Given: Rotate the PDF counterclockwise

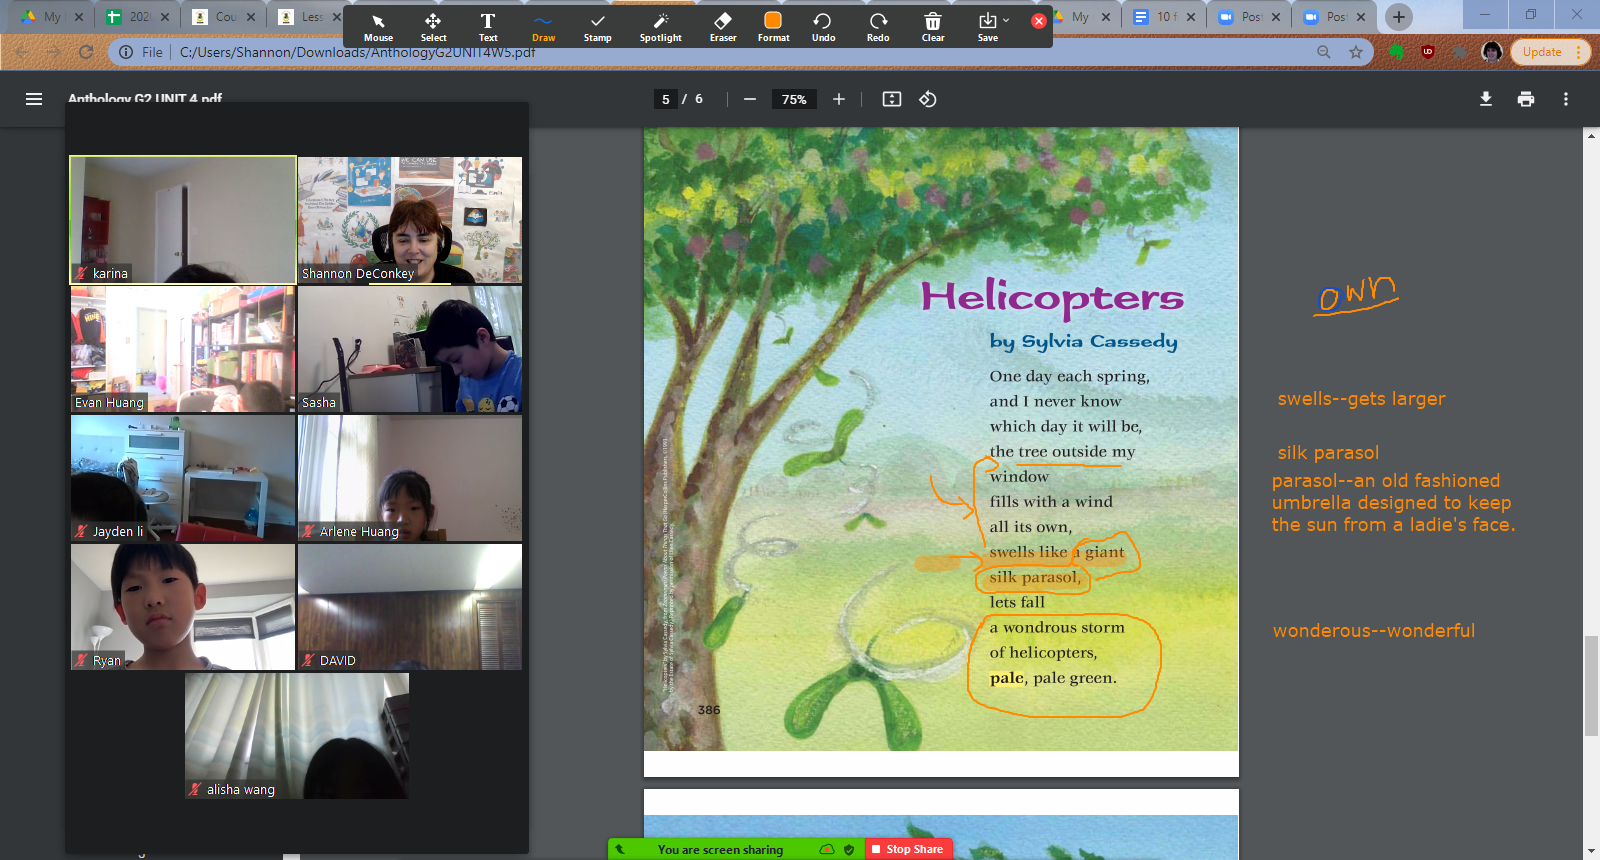Looking at the screenshot, I should 928,99.
